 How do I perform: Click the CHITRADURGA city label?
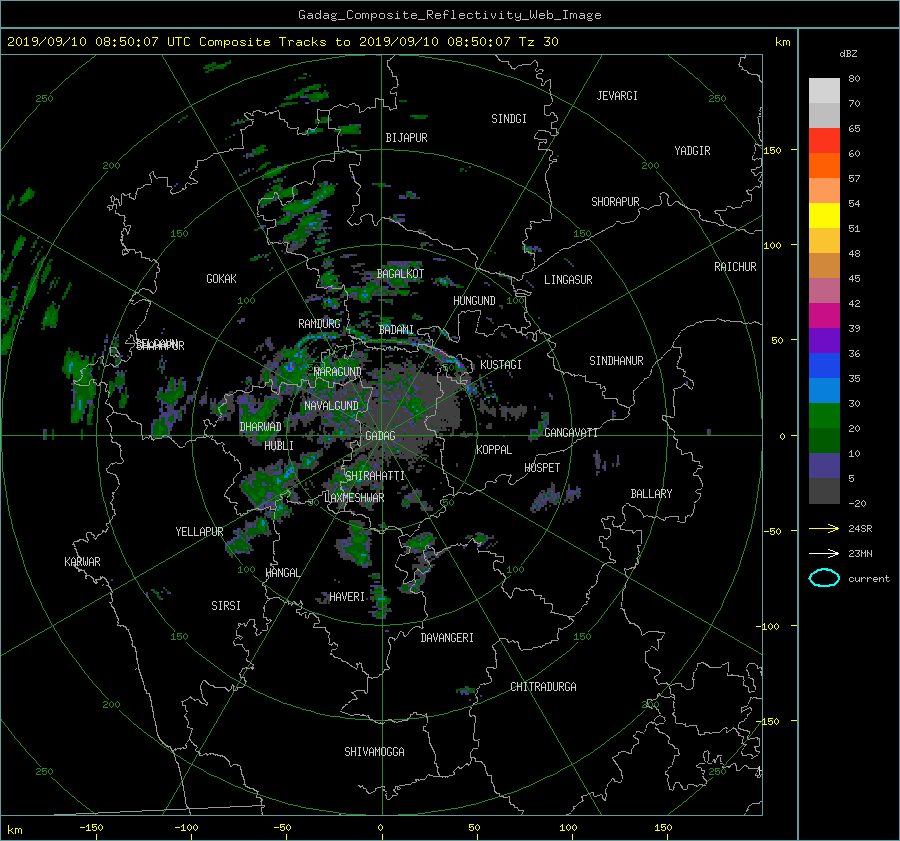coord(543,687)
